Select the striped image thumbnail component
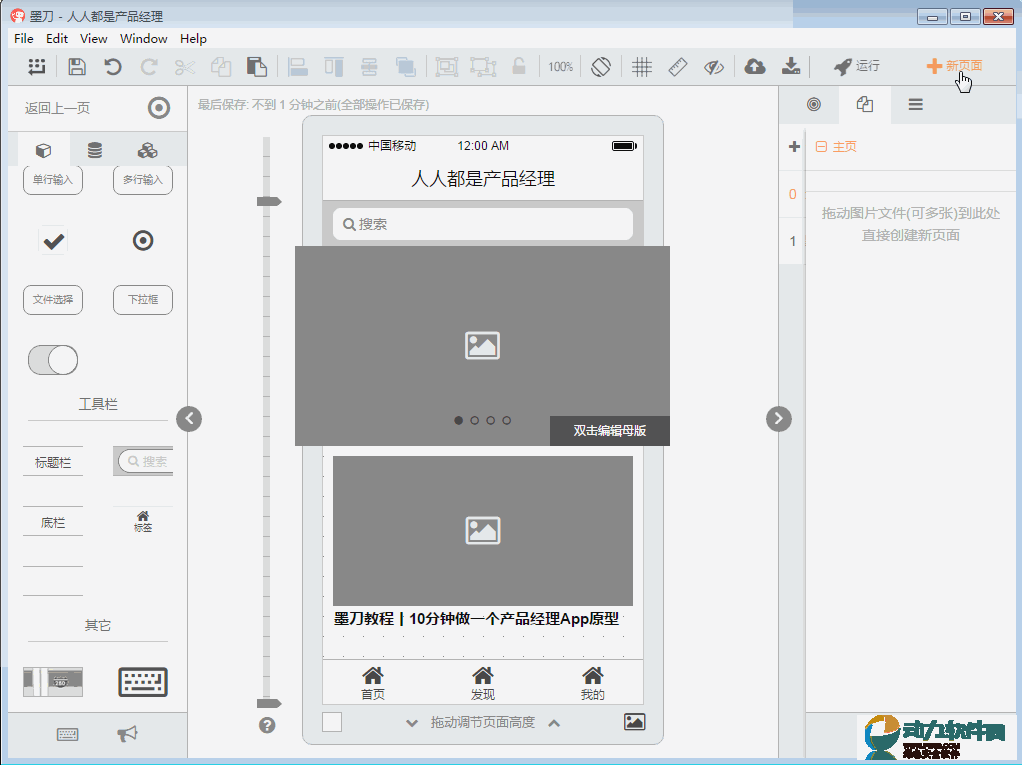This screenshot has width=1022, height=765. coord(53,682)
